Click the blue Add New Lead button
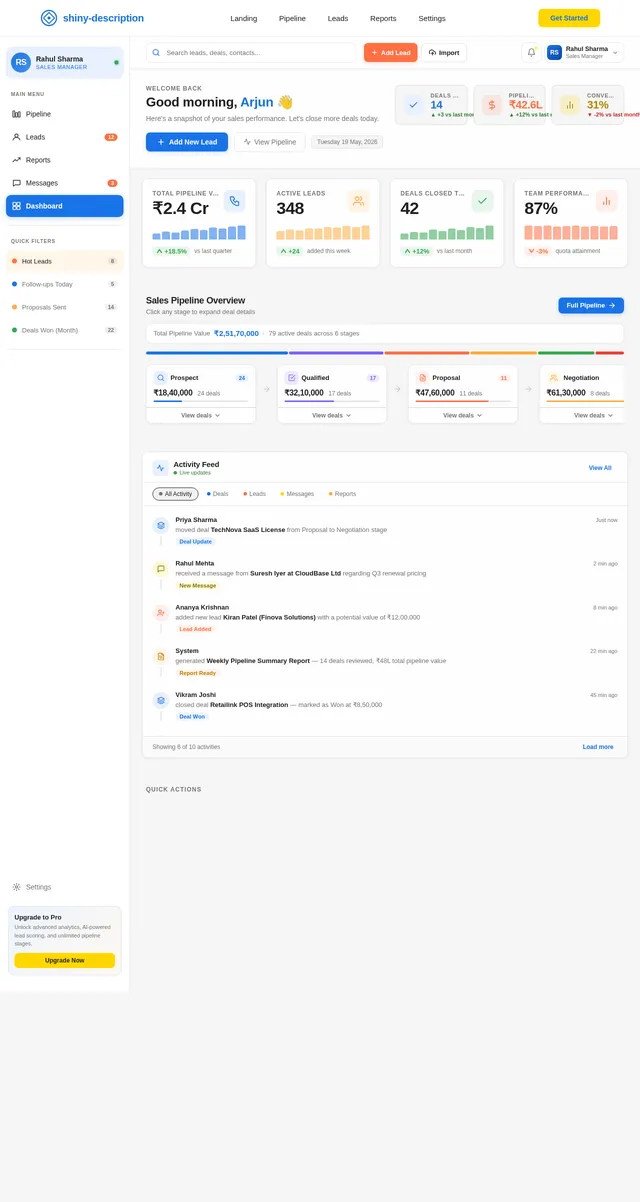 [x=187, y=142]
